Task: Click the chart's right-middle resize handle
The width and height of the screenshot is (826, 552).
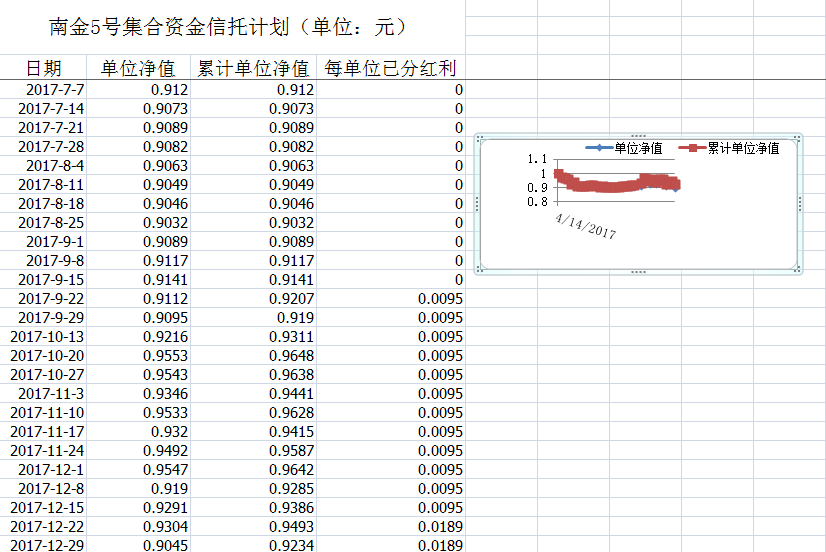Action: point(799,203)
